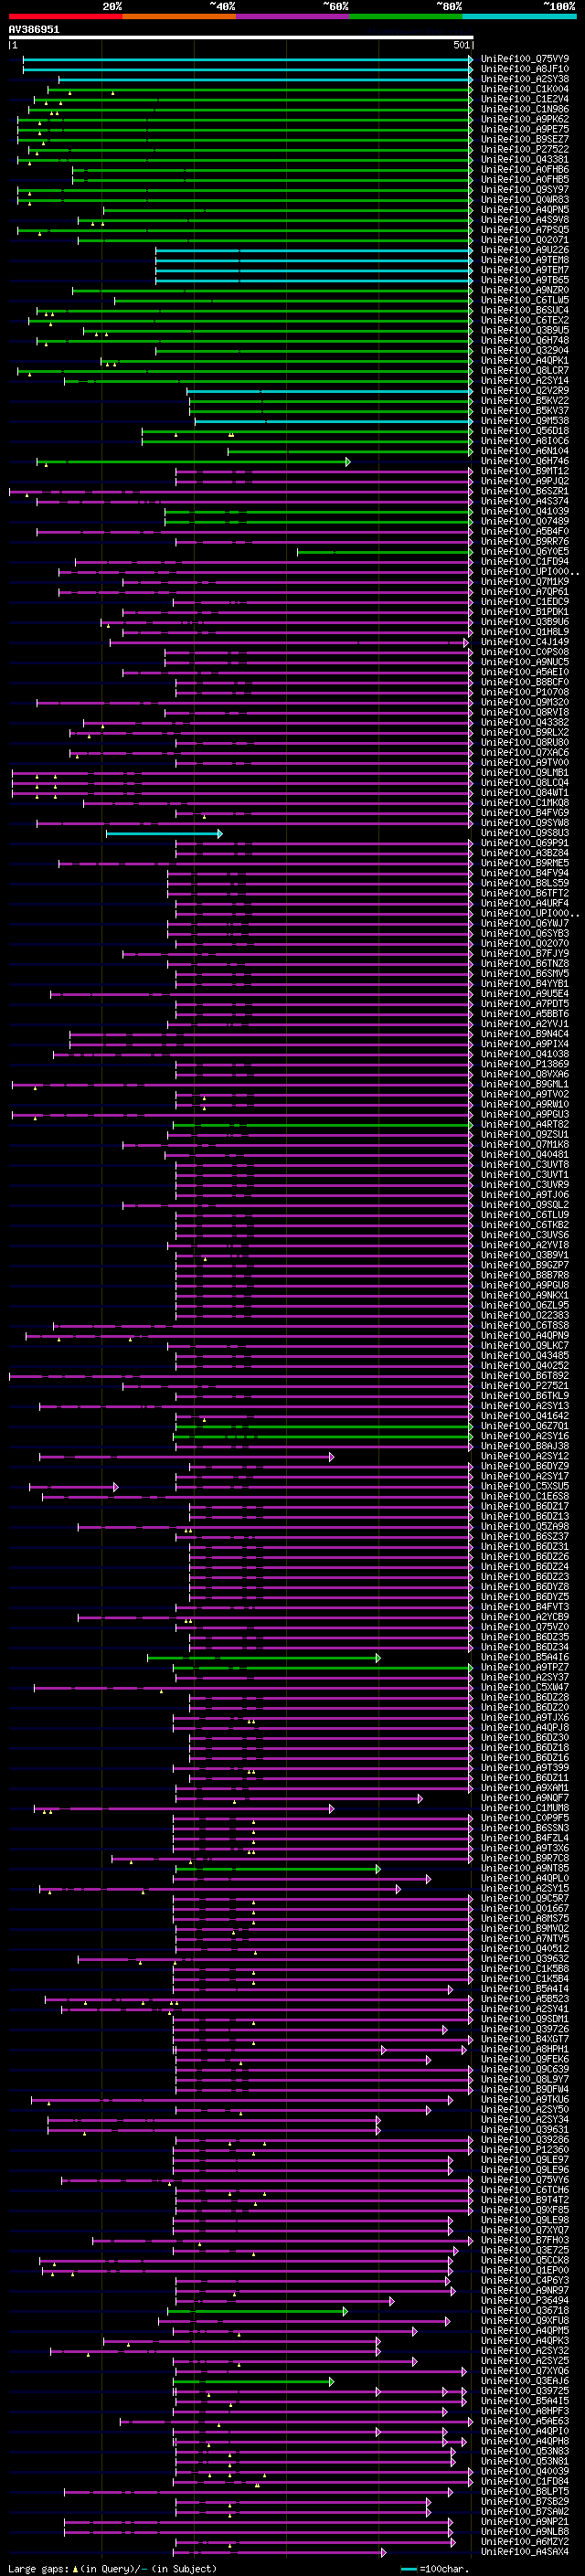Click the green ~80% identity legend bar
Image resolution: width=585 pixels, height=2576 pixels.
(x=406, y=16)
